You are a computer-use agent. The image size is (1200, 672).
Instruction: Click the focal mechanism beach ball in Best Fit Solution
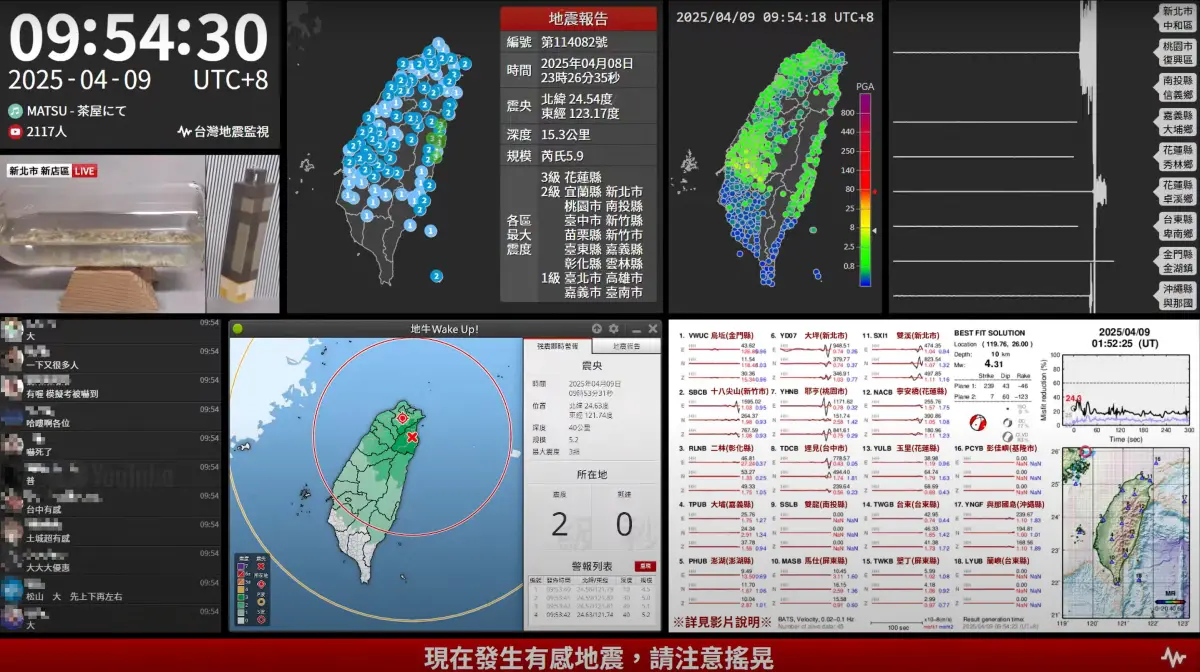(978, 423)
